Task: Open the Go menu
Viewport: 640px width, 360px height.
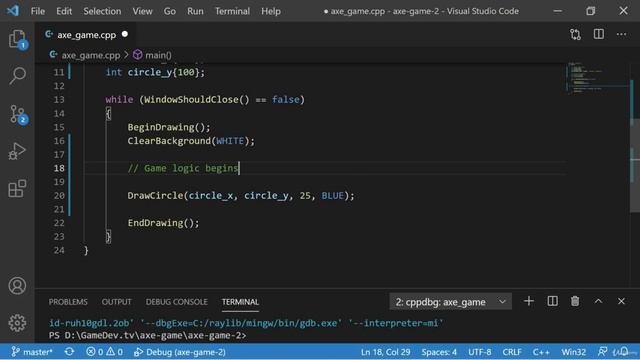Action: (x=170, y=11)
